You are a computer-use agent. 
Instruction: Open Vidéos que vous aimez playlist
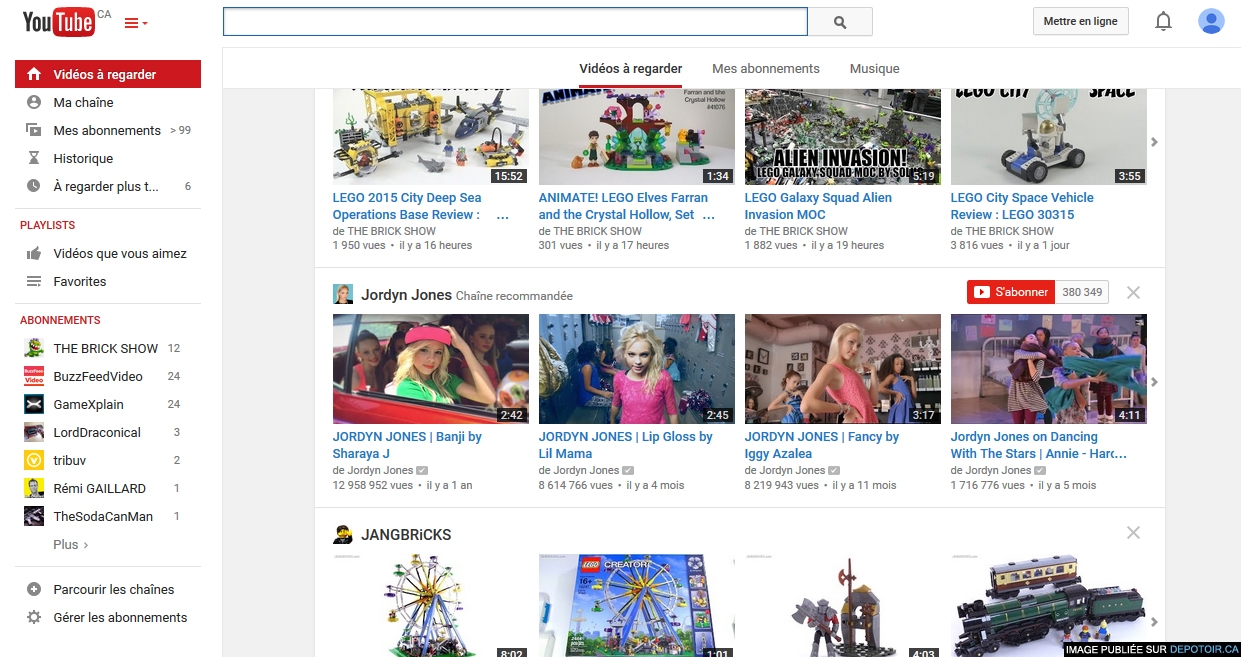pyautogui.click(x=108, y=253)
